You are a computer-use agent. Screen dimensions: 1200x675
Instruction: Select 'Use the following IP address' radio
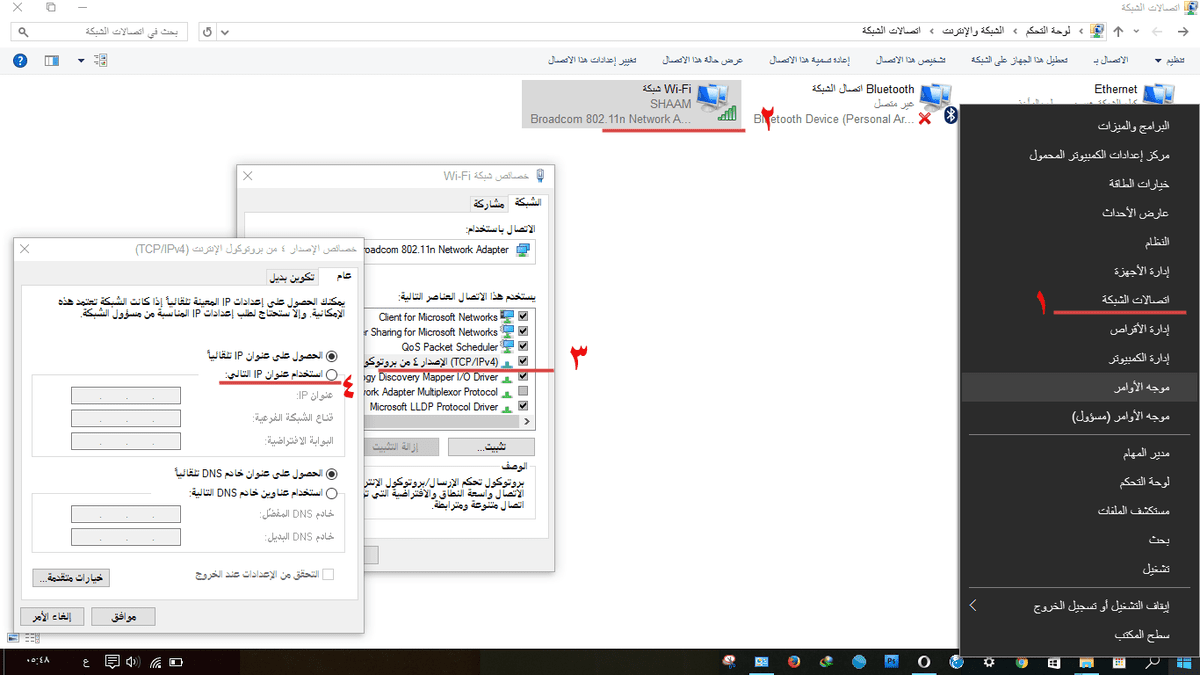pyautogui.click(x=332, y=374)
